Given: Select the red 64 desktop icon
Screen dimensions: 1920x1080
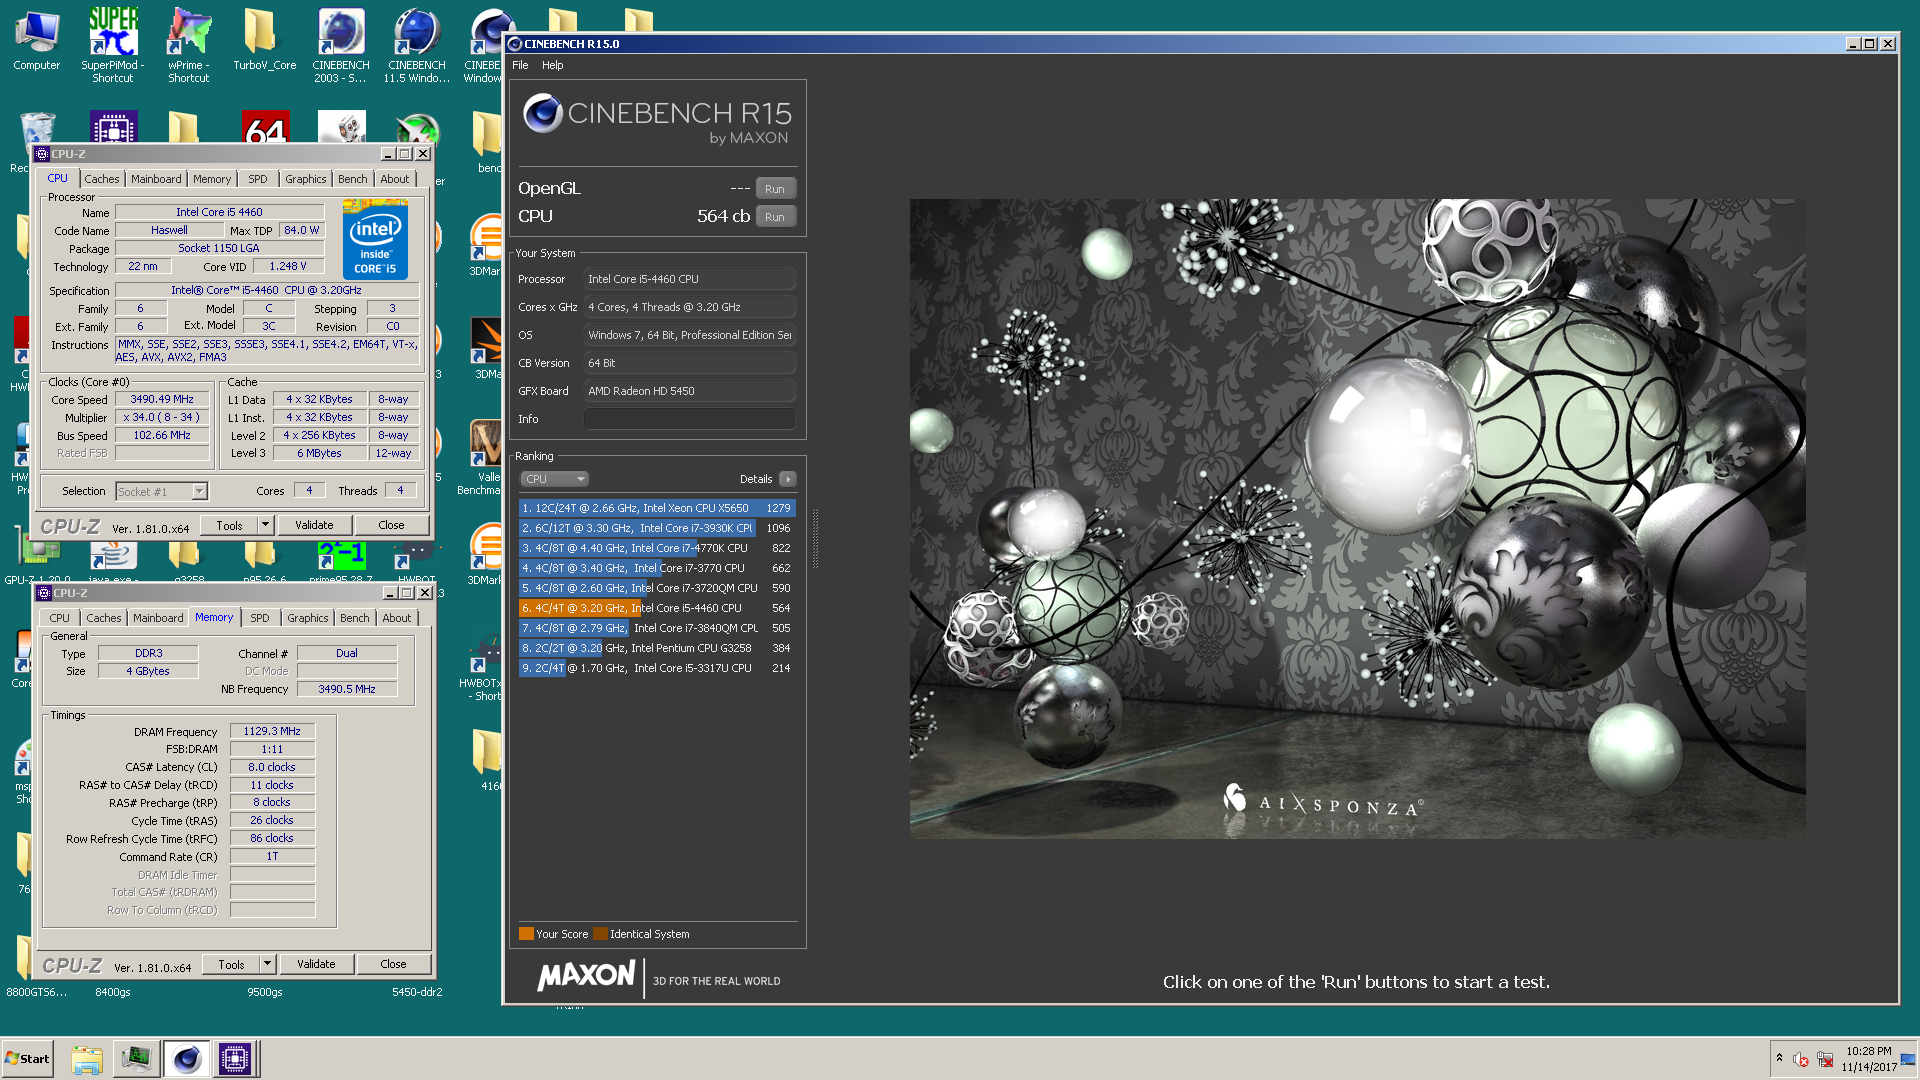Looking at the screenshot, I should point(265,127).
